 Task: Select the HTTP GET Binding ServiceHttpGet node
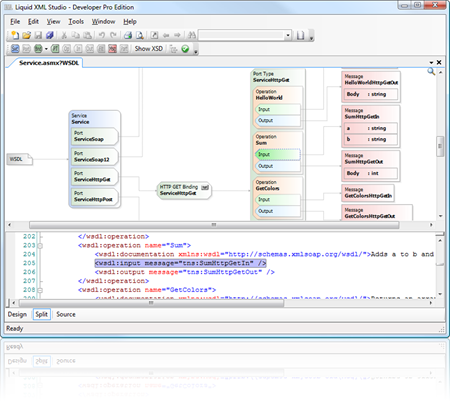184,191
